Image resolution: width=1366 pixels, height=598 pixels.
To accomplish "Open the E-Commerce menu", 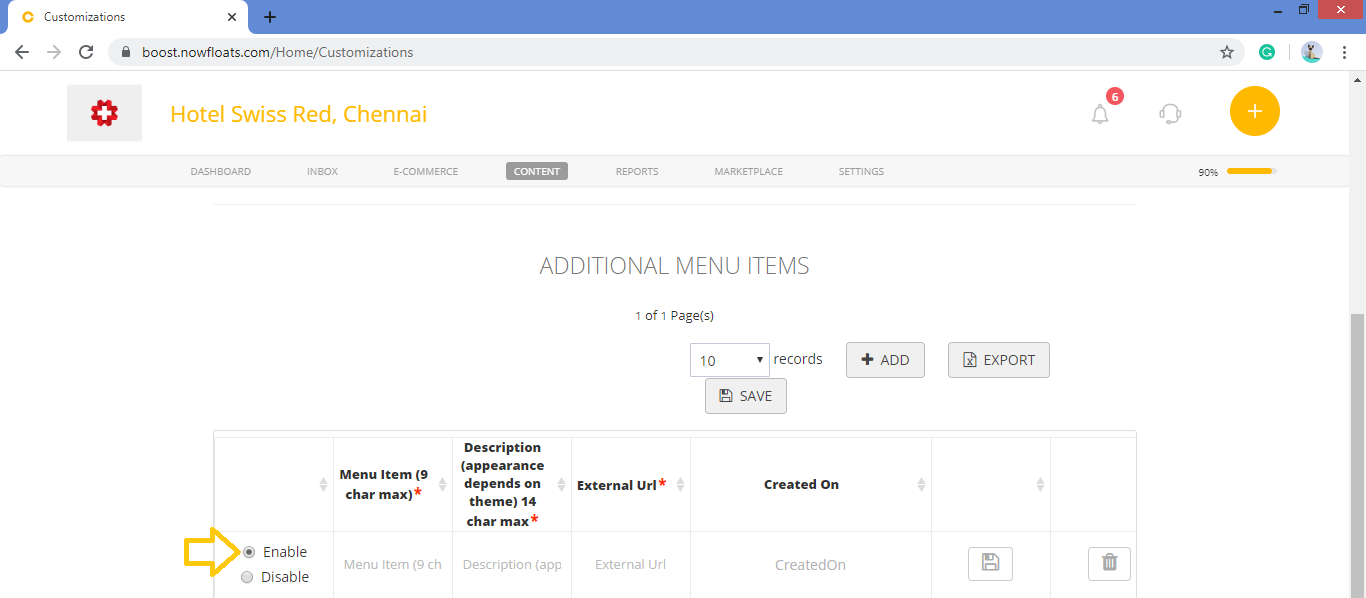I will click(x=426, y=171).
